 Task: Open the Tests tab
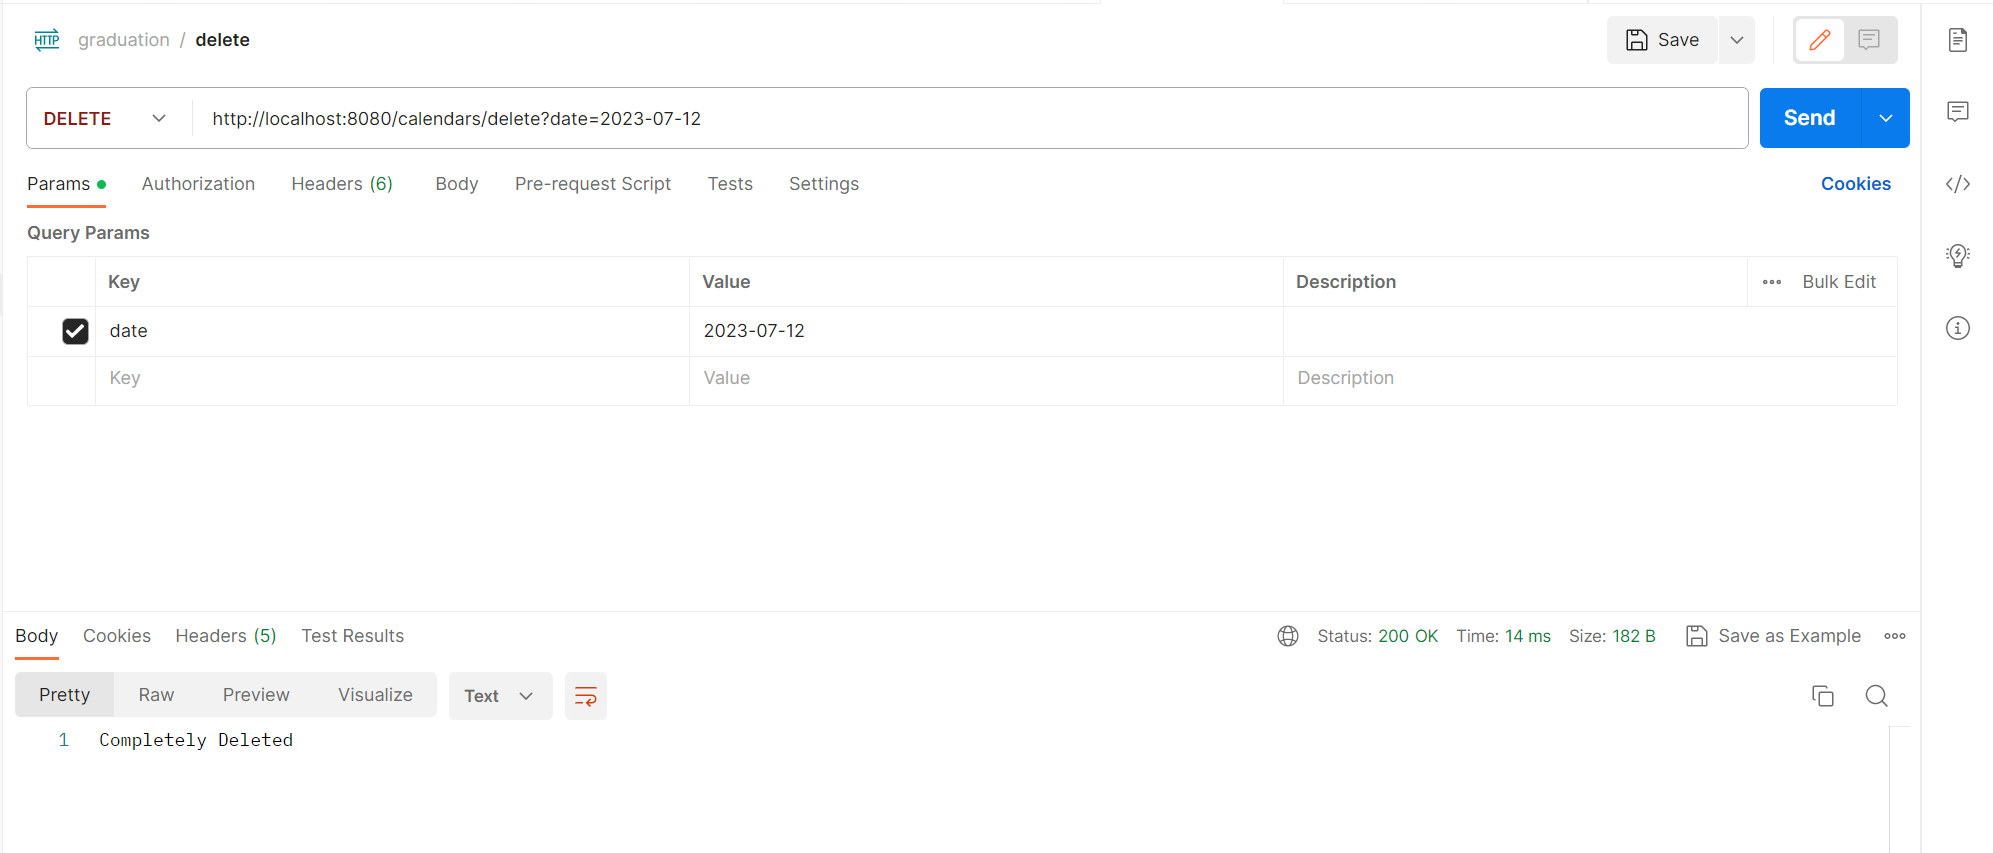tap(730, 184)
